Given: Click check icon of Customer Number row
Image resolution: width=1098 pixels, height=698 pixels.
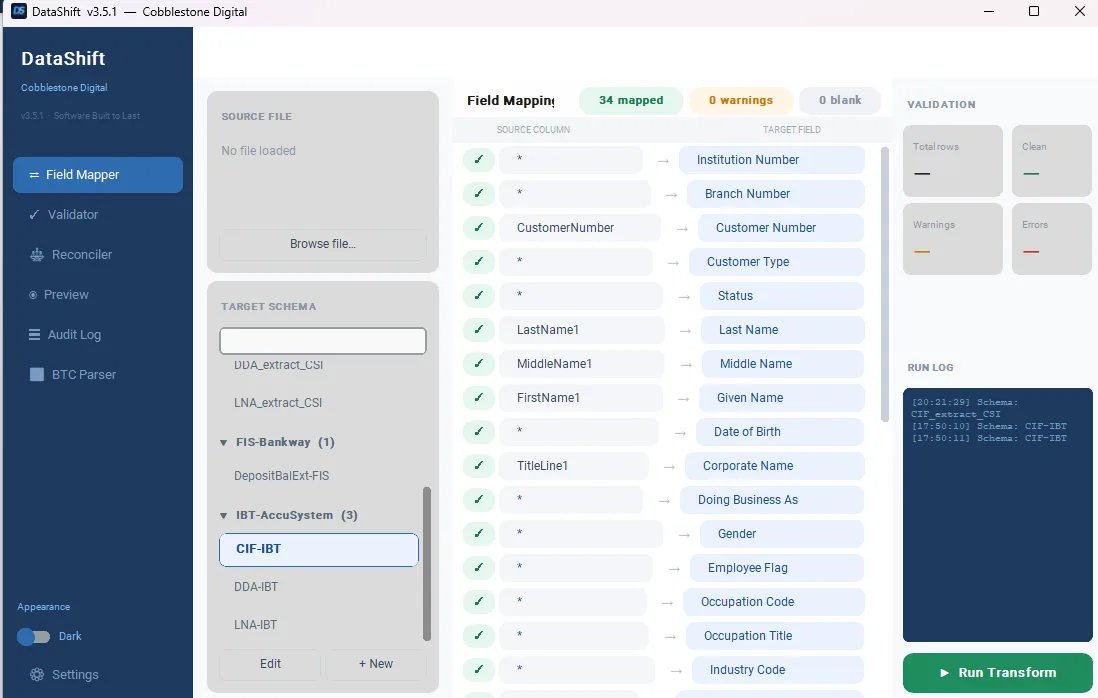Looking at the screenshot, I should point(479,228).
